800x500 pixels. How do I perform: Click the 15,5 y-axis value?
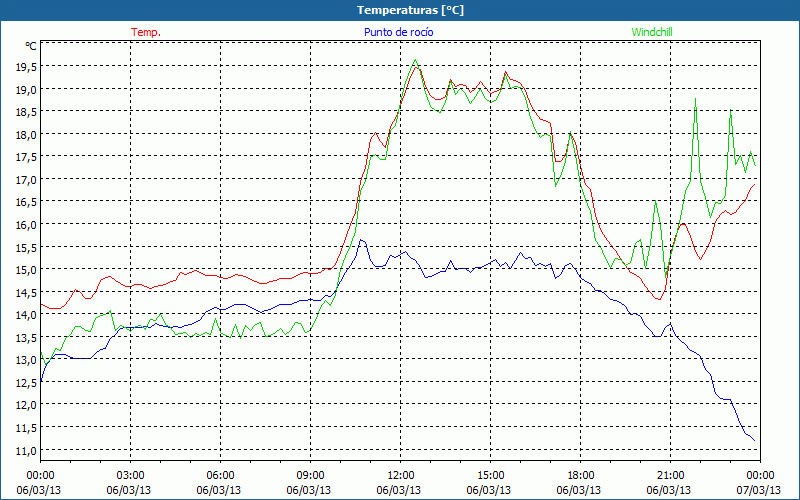click(x=26, y=247)
